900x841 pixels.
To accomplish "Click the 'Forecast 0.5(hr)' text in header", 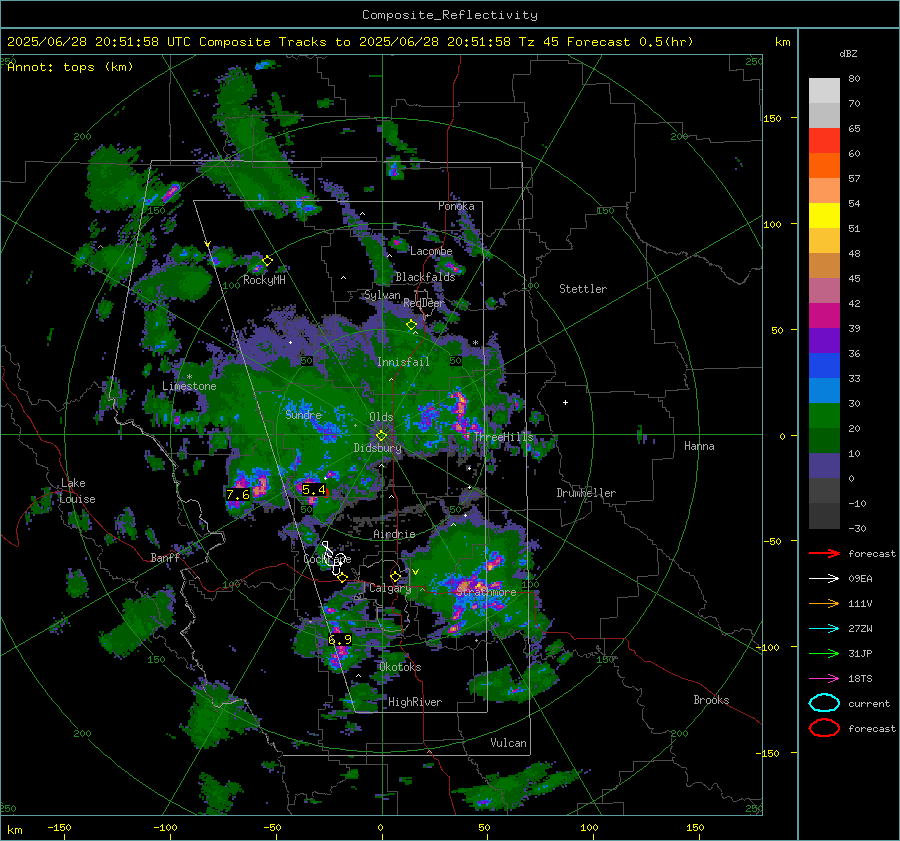I will [x=630, y=42].
